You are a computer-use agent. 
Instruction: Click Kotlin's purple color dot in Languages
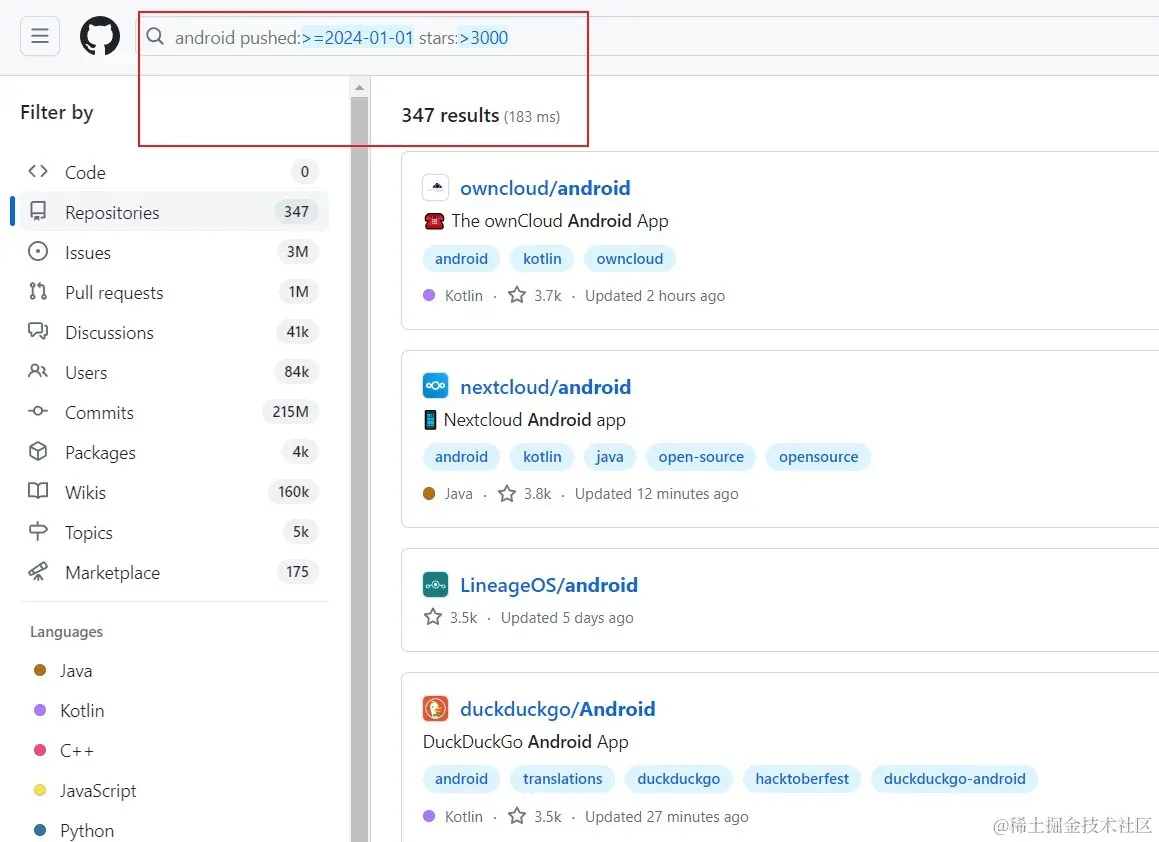pyautogui.click(x=40, y=710)
